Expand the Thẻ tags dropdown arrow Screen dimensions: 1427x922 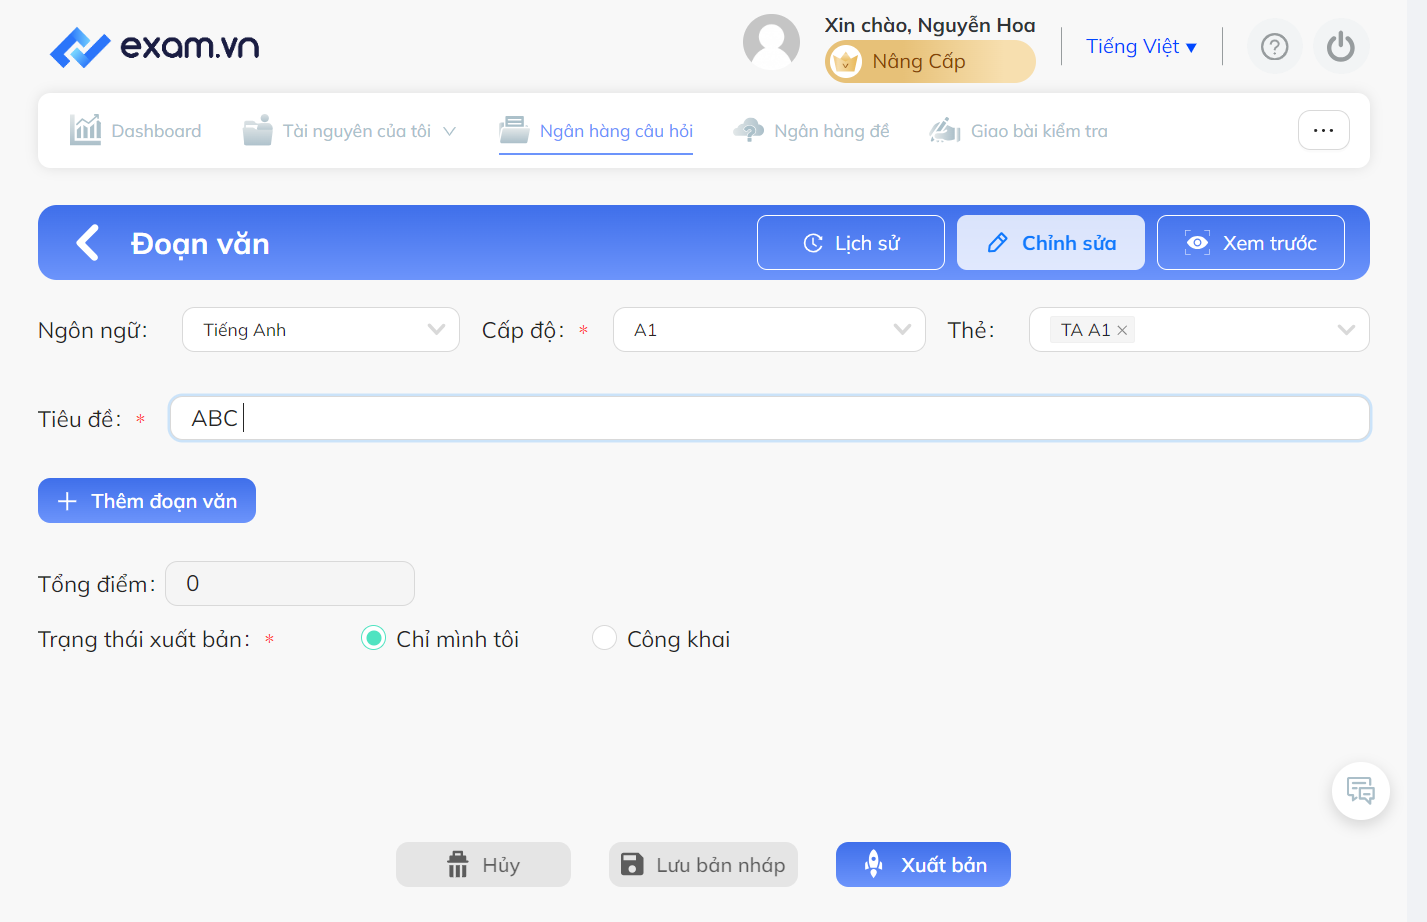tap(1346, 330)
